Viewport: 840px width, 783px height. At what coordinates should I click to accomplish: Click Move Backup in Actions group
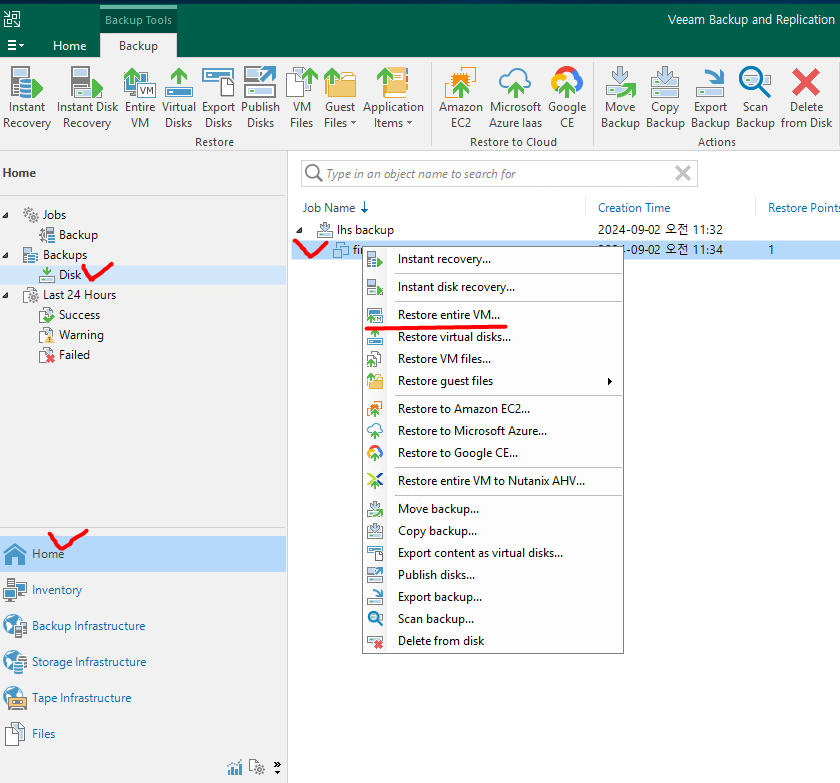click(620, 98)
